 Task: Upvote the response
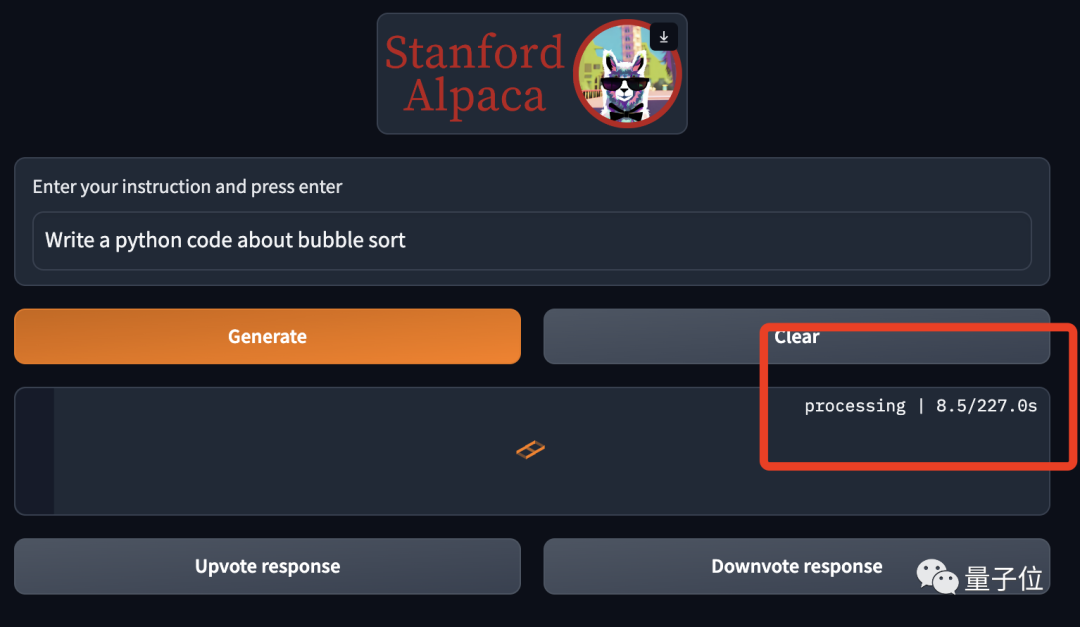(267, 566)
